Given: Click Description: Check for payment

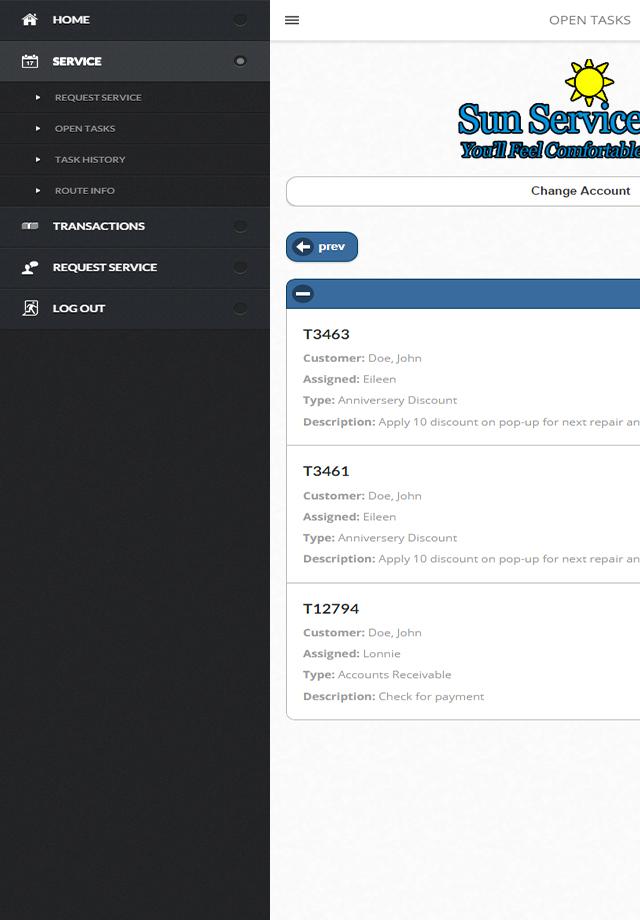Looking at the screenshot, I should (394, 696).
